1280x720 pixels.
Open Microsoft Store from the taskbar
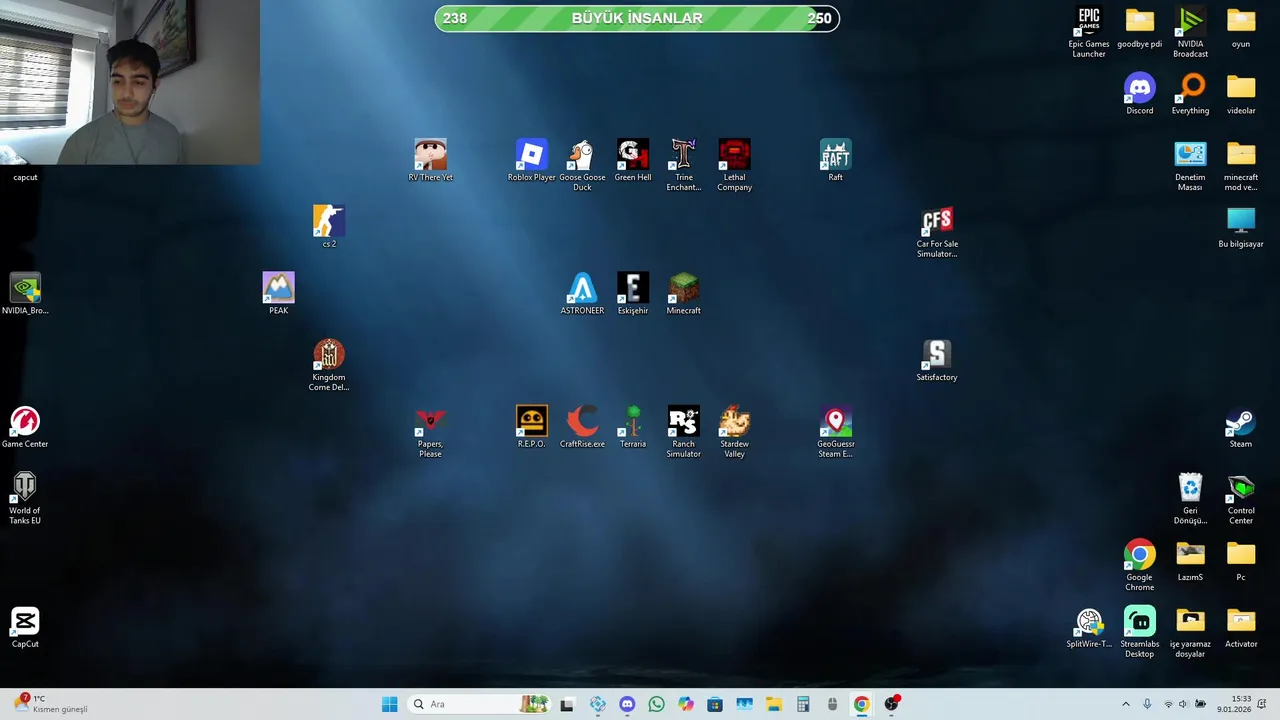point(715,704)
